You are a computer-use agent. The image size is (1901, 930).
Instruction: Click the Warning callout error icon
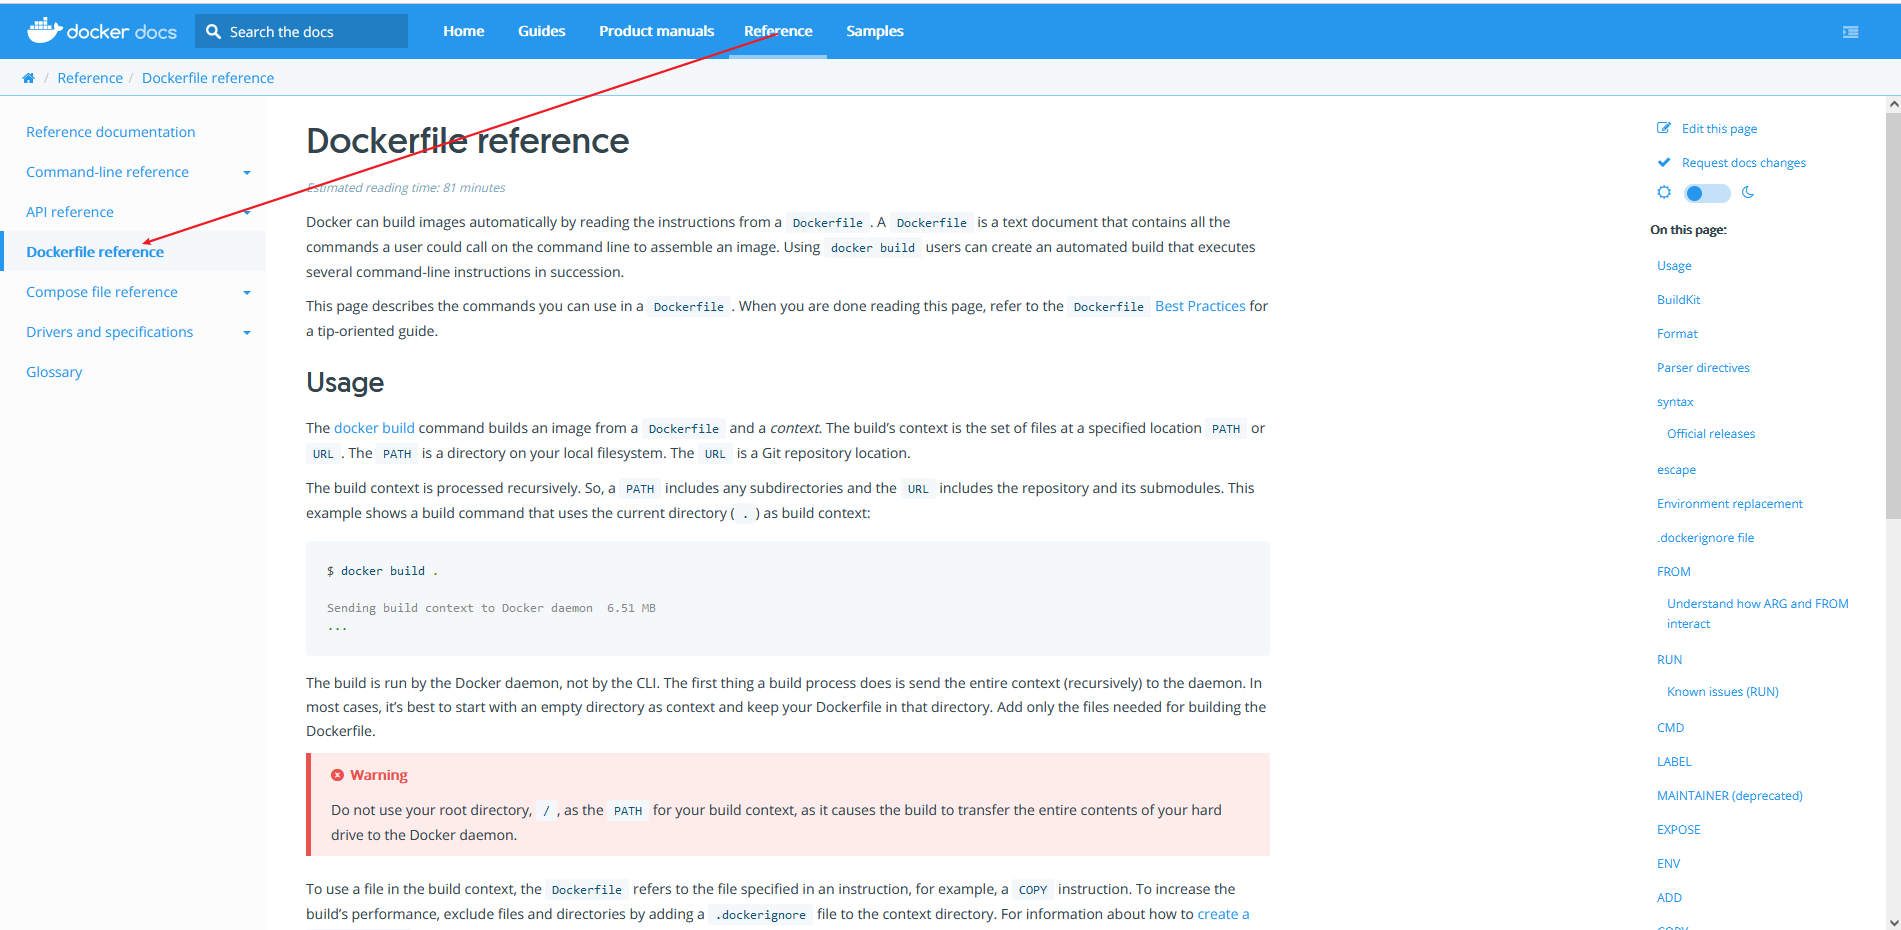click(337, 775)
